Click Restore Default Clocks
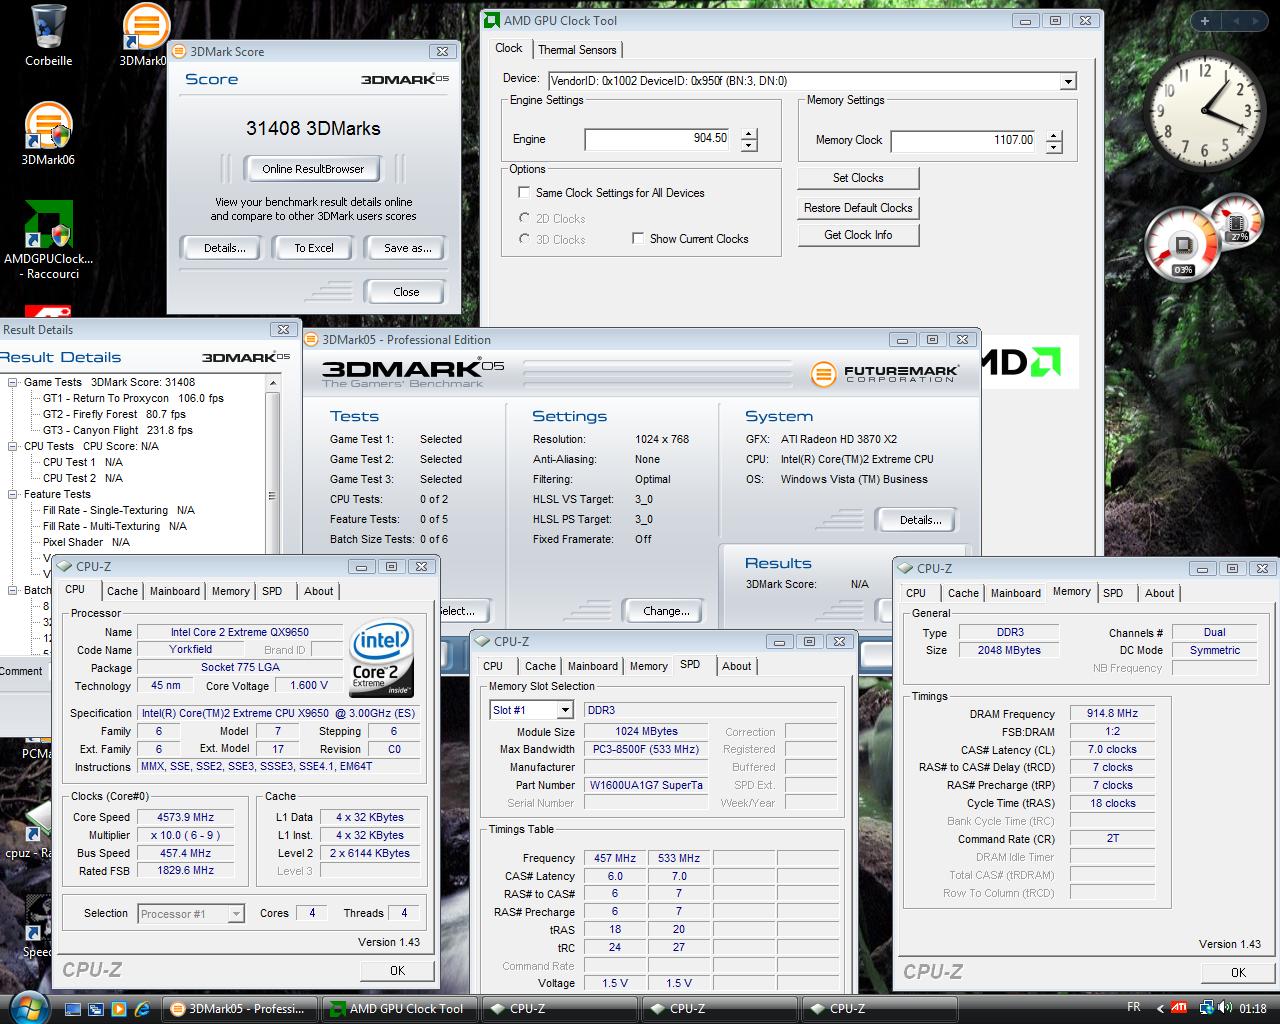The width and height of the screenshot is (1280, 1024). [858, 208]
